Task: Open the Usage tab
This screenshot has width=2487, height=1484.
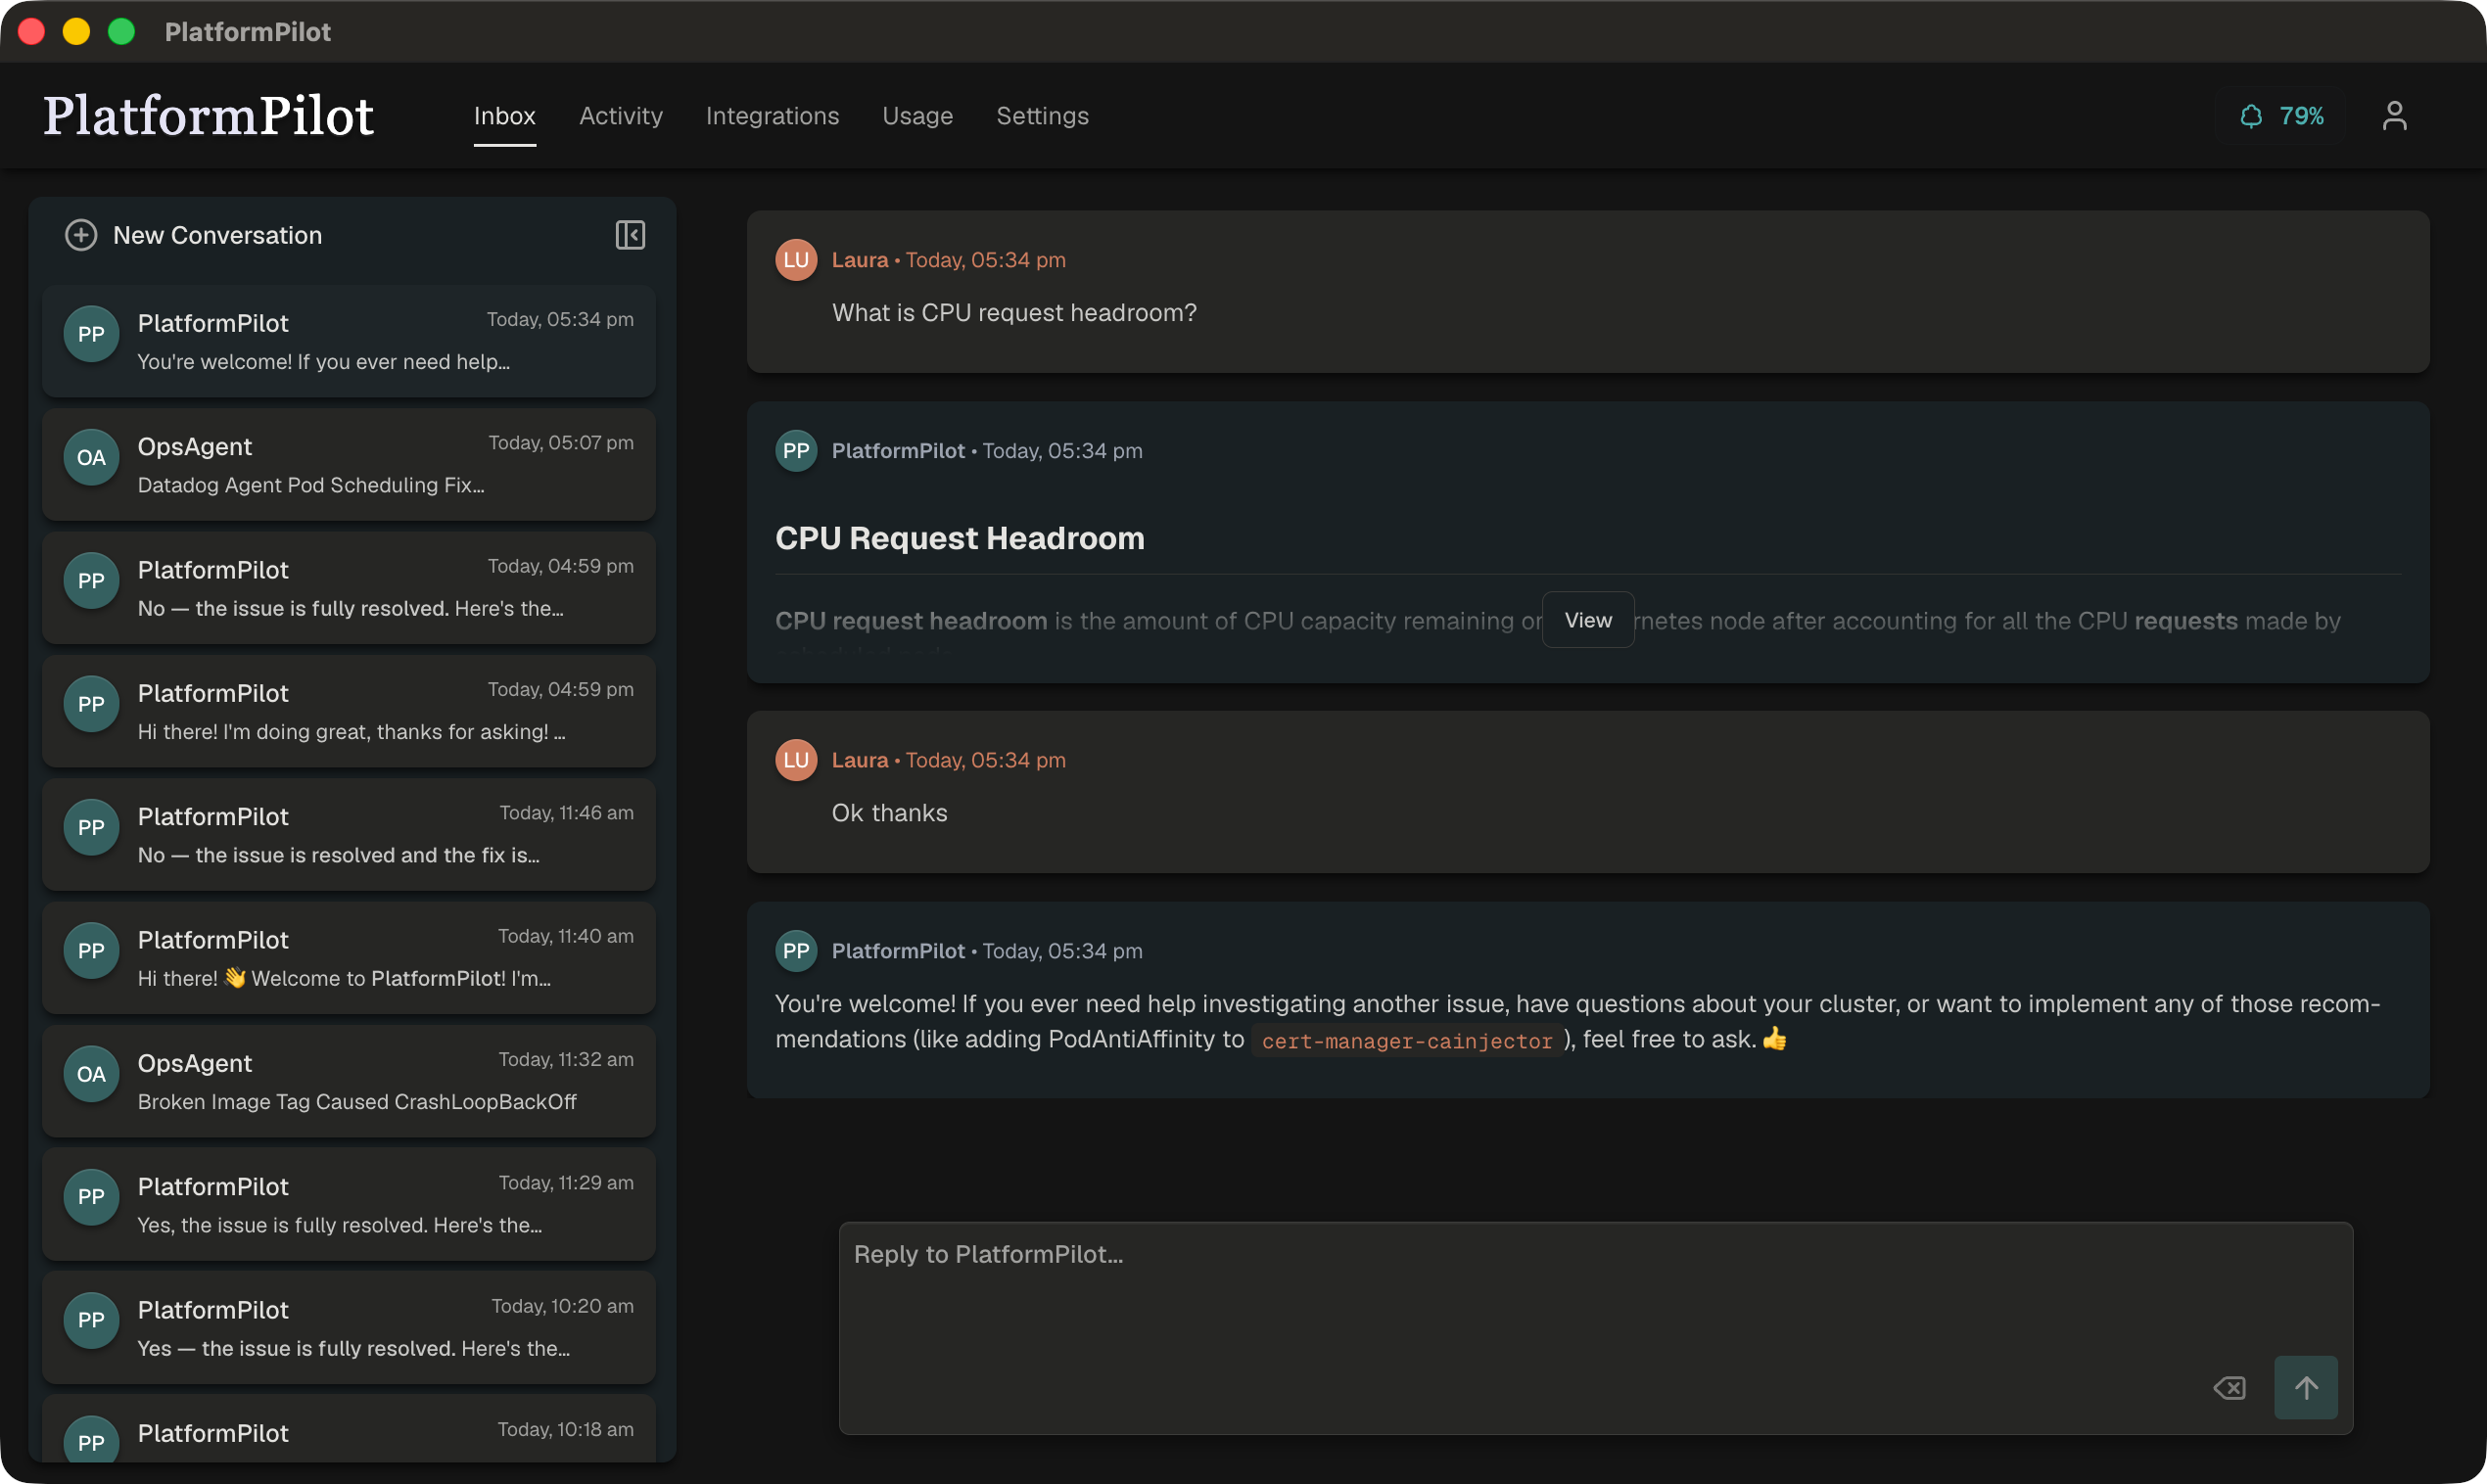Action: click(x=917, y=116)
